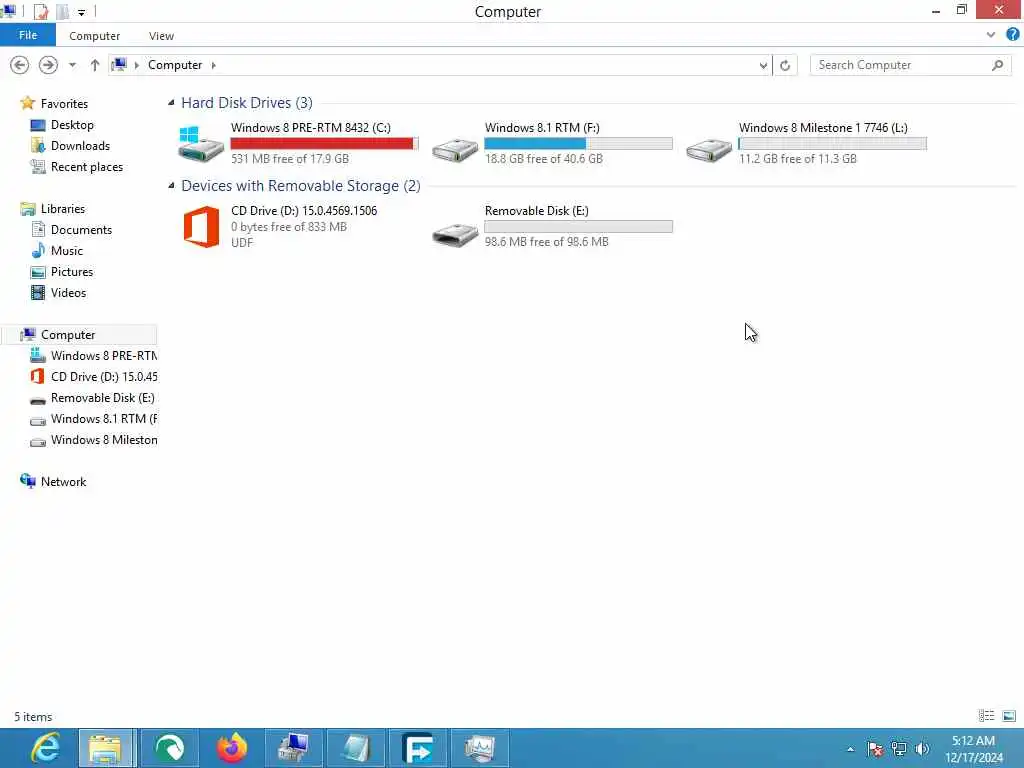Select Libraries in the navigation pane

pyautogui.click(x=63, y=208)
